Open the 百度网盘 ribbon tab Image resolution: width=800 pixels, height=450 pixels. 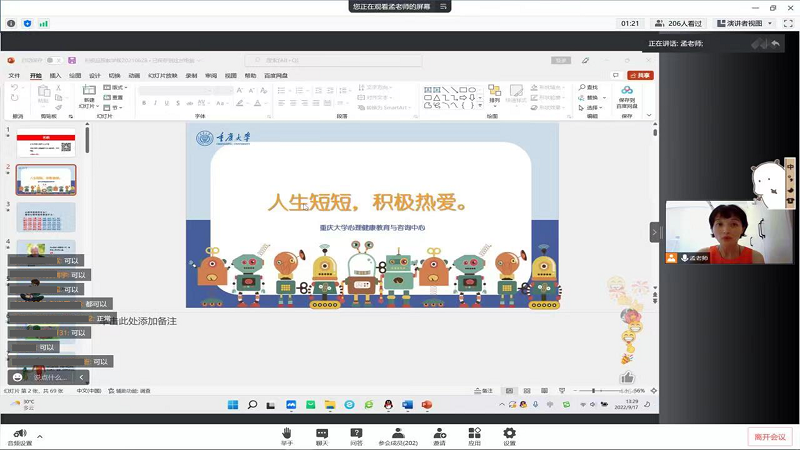click(276, 76)
